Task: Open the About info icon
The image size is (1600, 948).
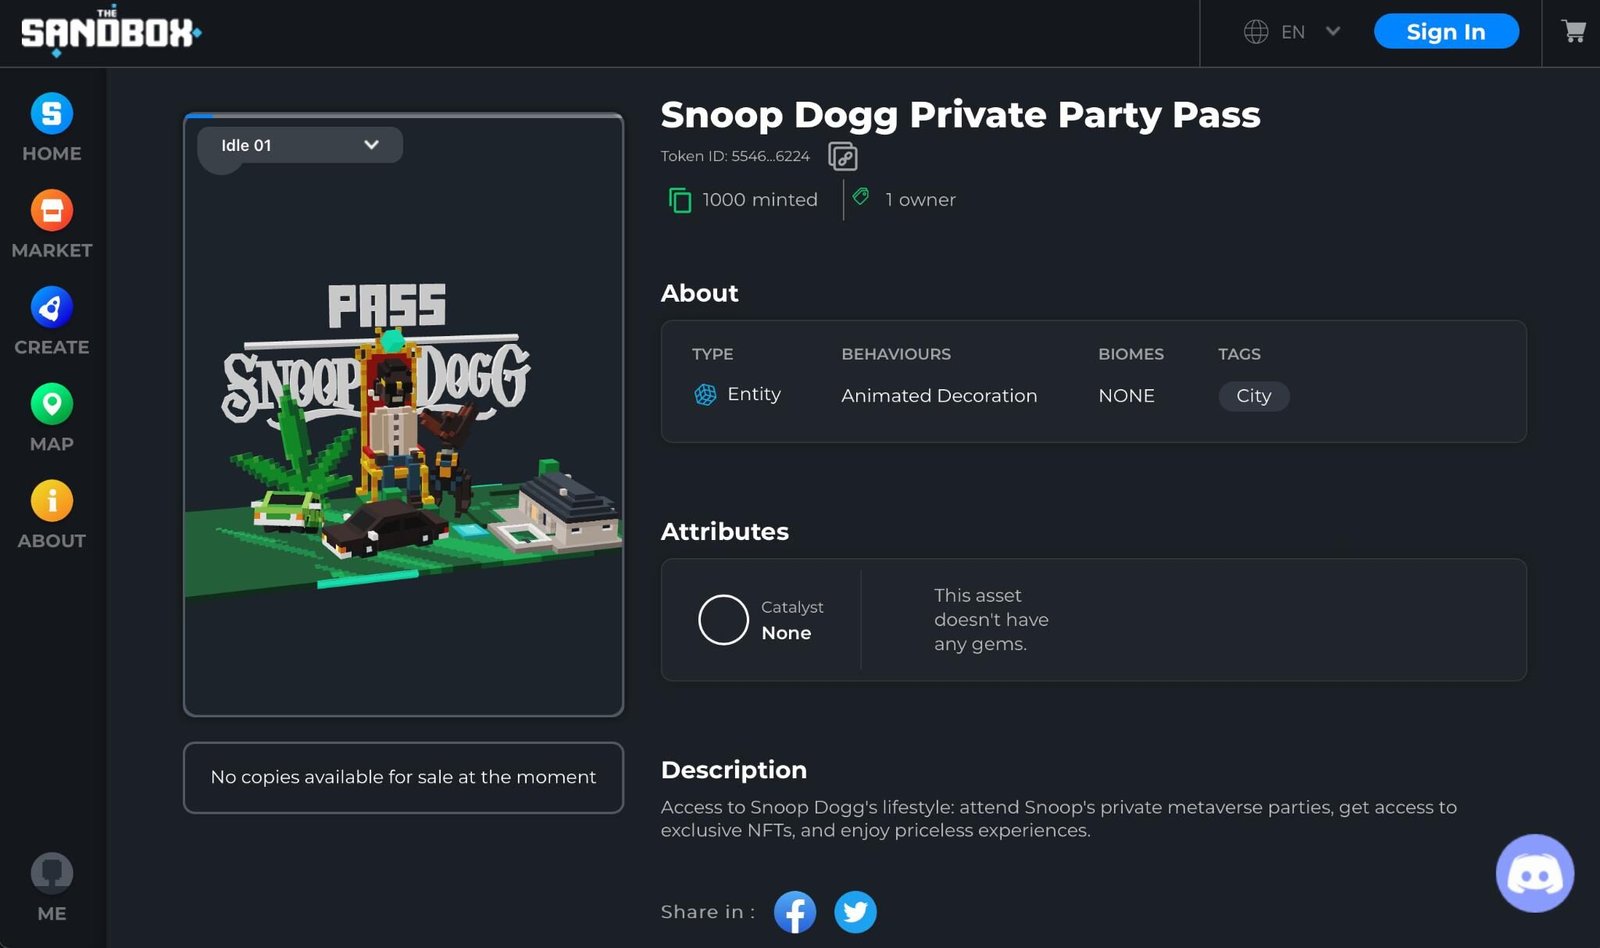Action: coord(52,501)
